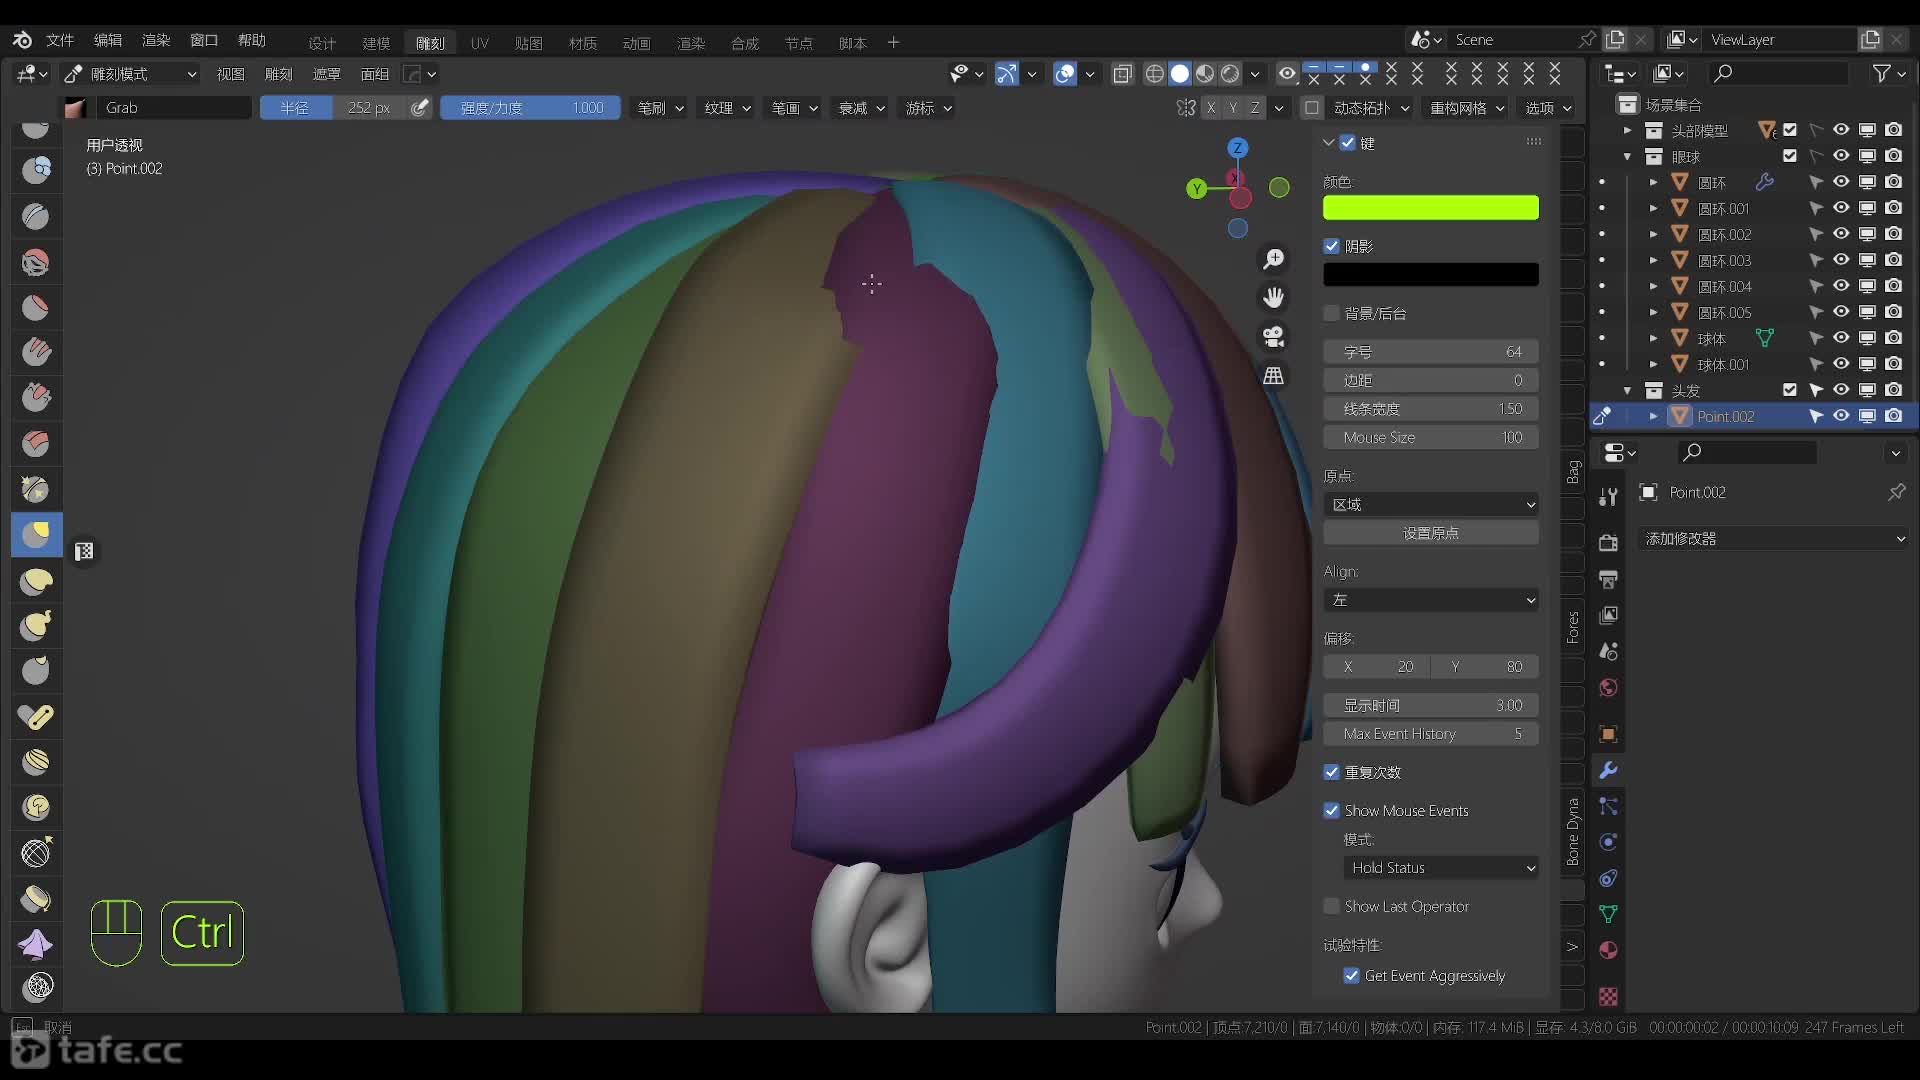The height and width of the screenshot is (1080, 1920).
Task: Select solid viewport shading mode
Action: coord(1180,74)
